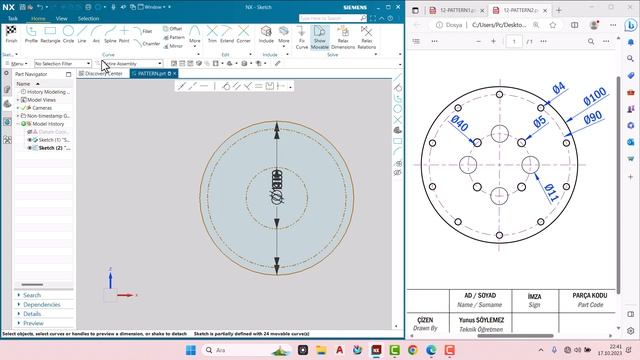Image resolution: width=640 pixels, height=360 pixels.
Task: Activate the Mirror curve command
Action: pos(173,46)
